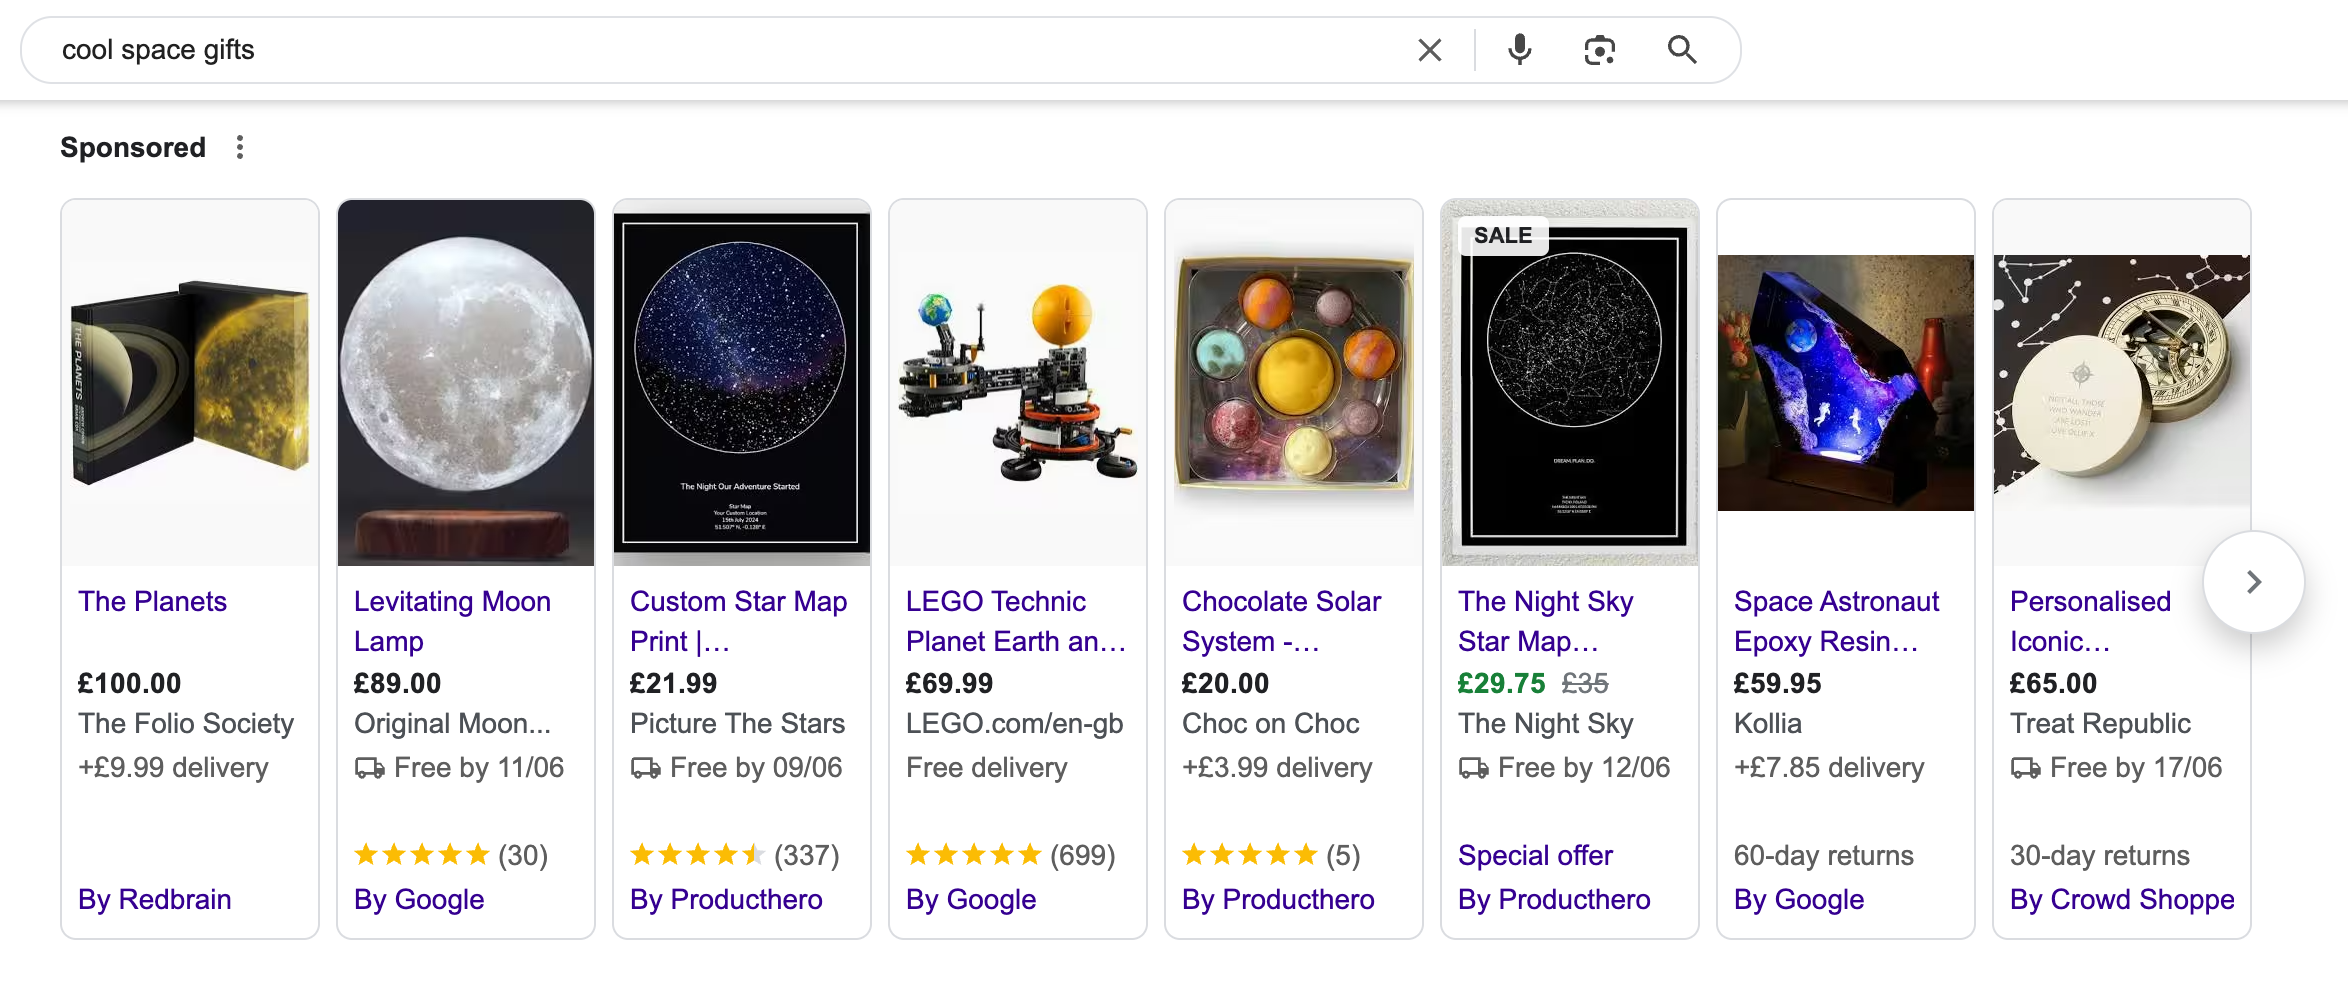2348x982 pixels.
Task: Open 'The Planets' product link
Action: pos(153,601)
